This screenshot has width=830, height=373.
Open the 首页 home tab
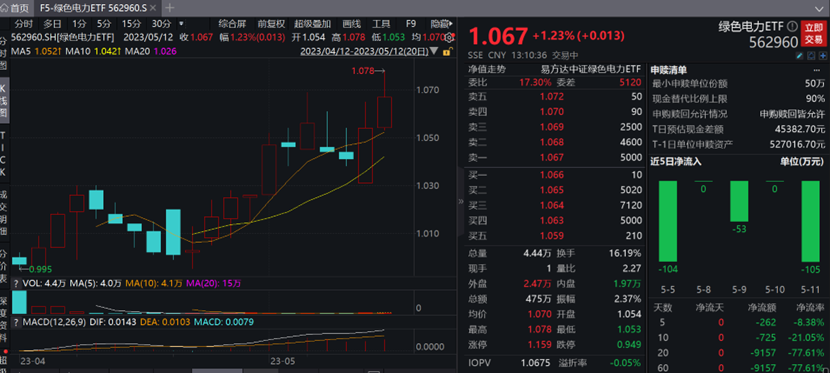pyautogui.click(x=15, y=8)
